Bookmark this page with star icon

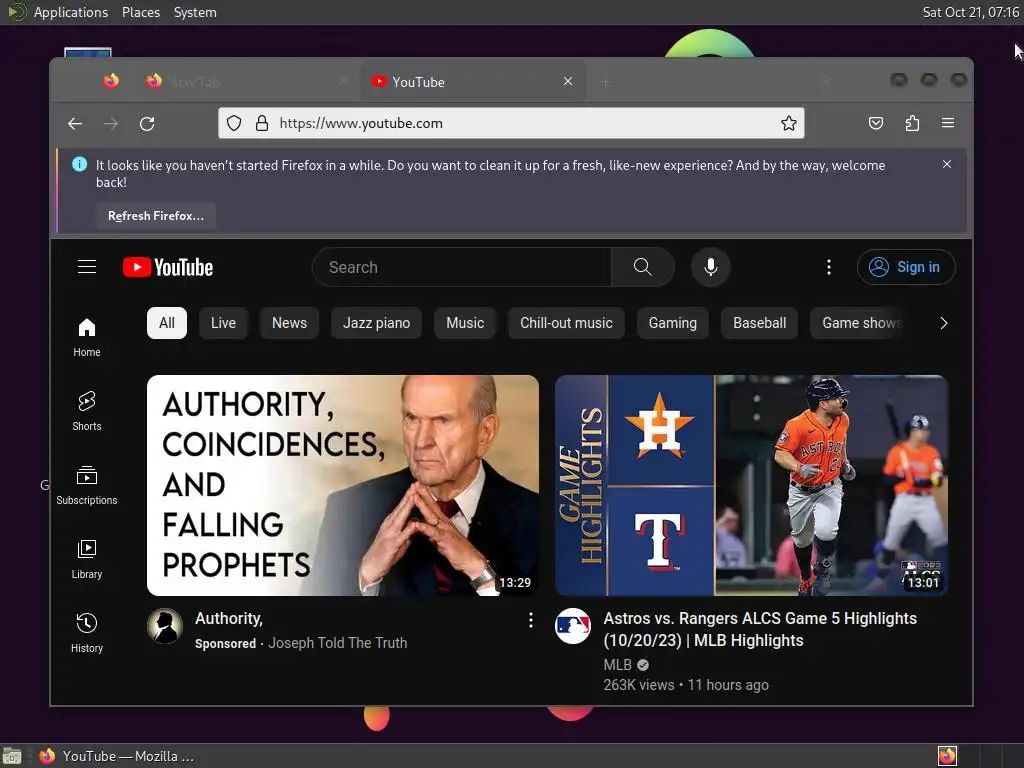(x=788, y=123)
